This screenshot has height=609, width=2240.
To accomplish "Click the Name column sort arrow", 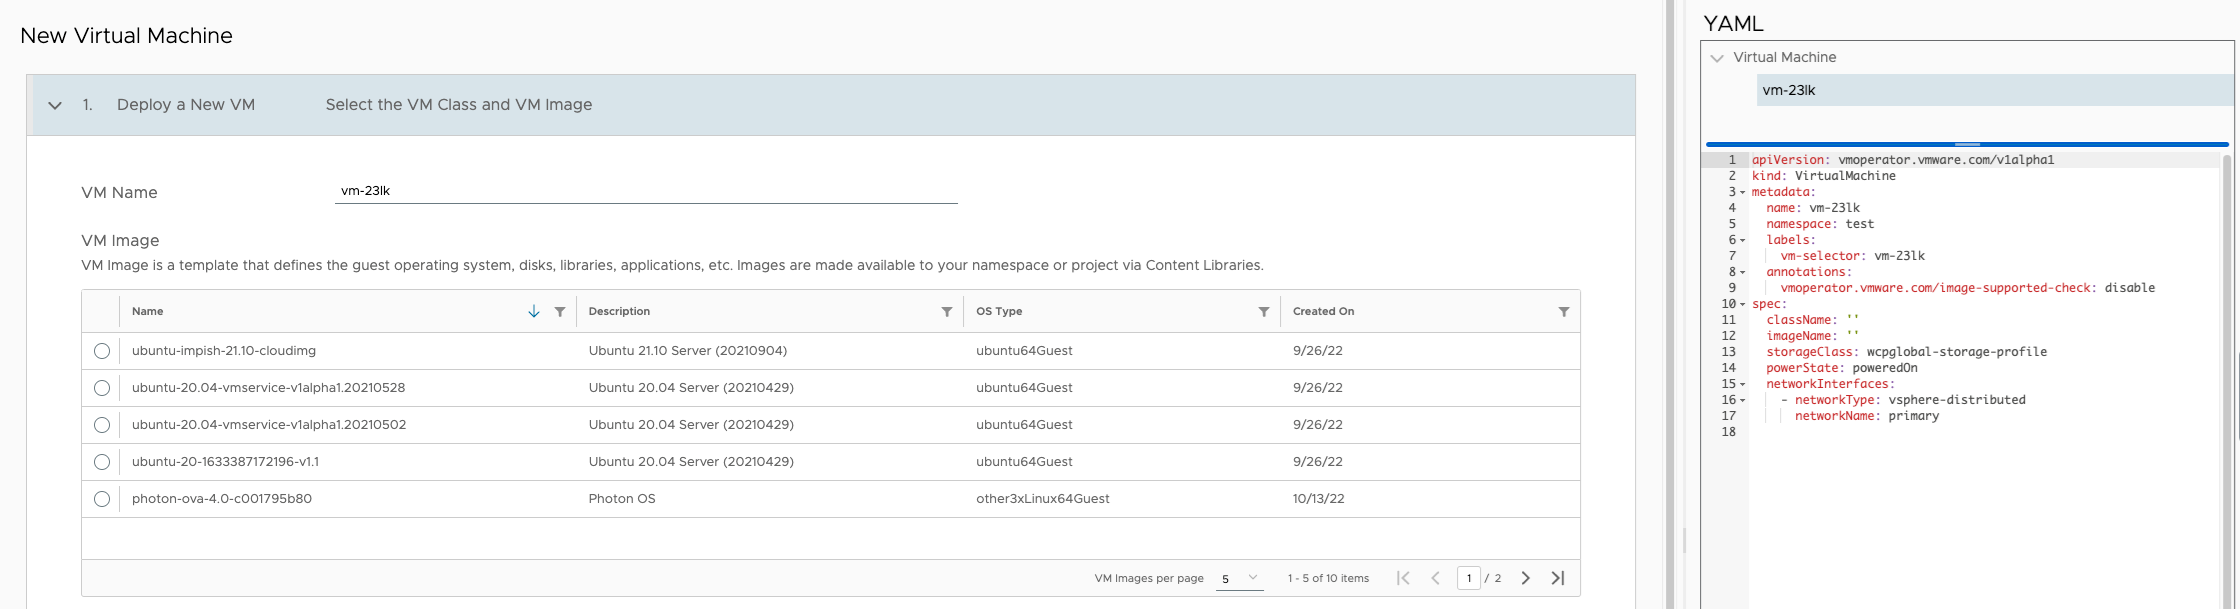I will point(534,312).
